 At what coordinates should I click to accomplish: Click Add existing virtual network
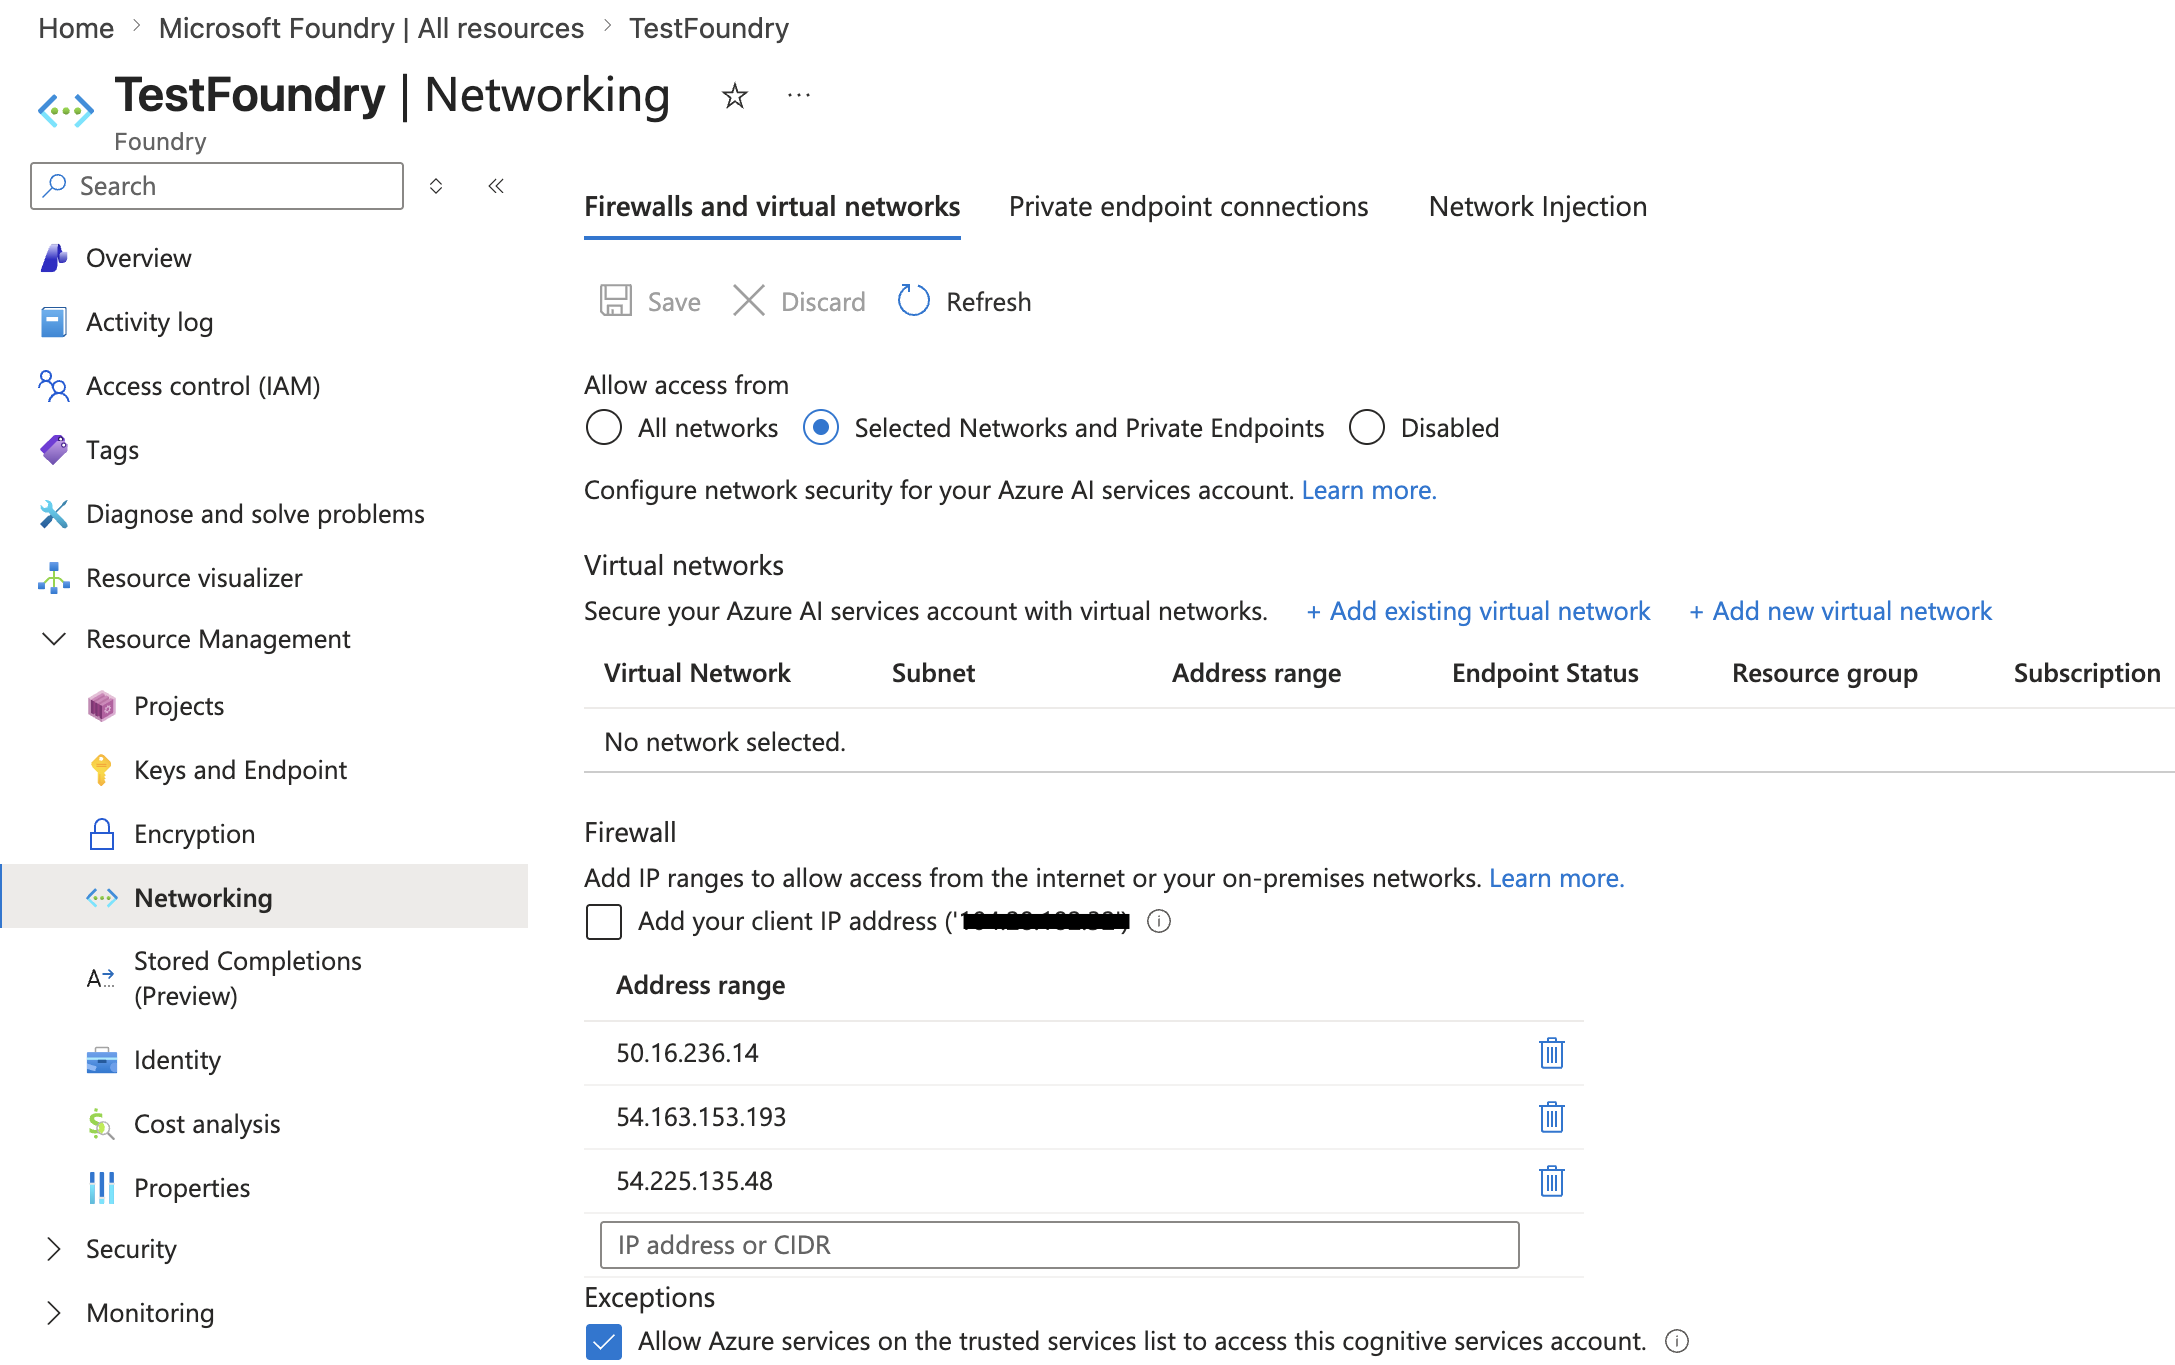(x=1479, y=611)
